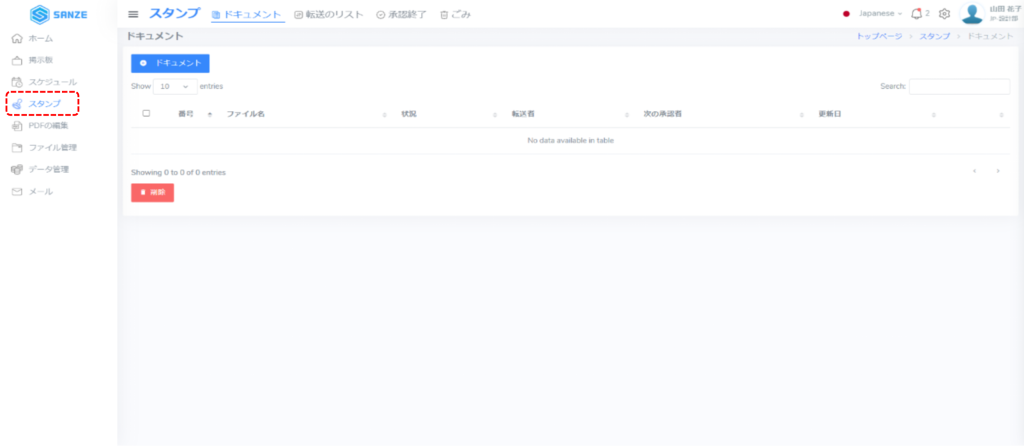
Task: Click the Search input field
Action: click(958, 87)
